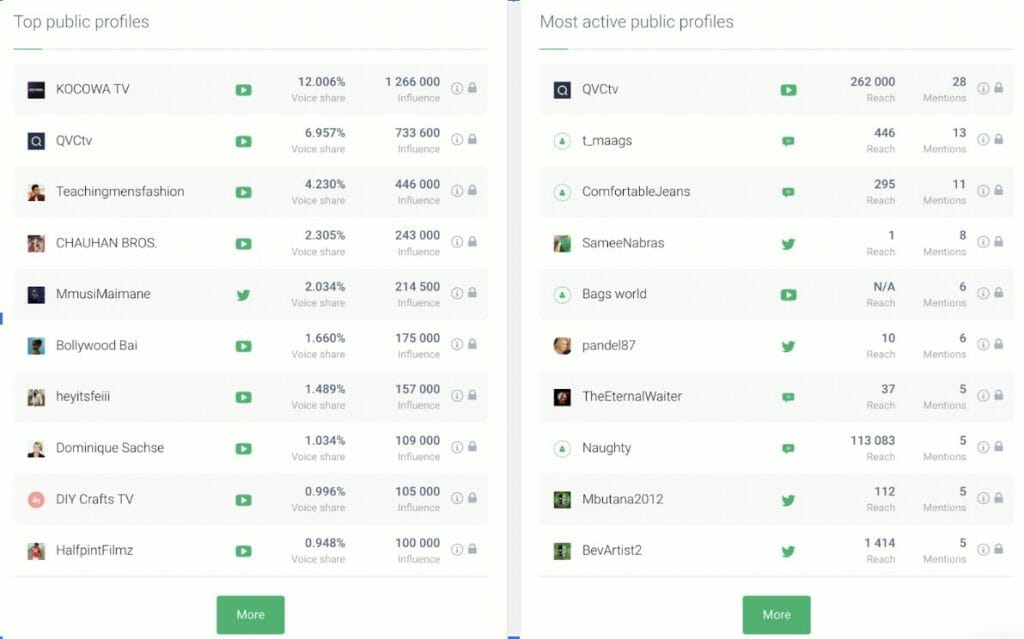The image size is (1024, 639).
Task: Click the Twitter icon next to SameeNabras
Action: (788, 244)
